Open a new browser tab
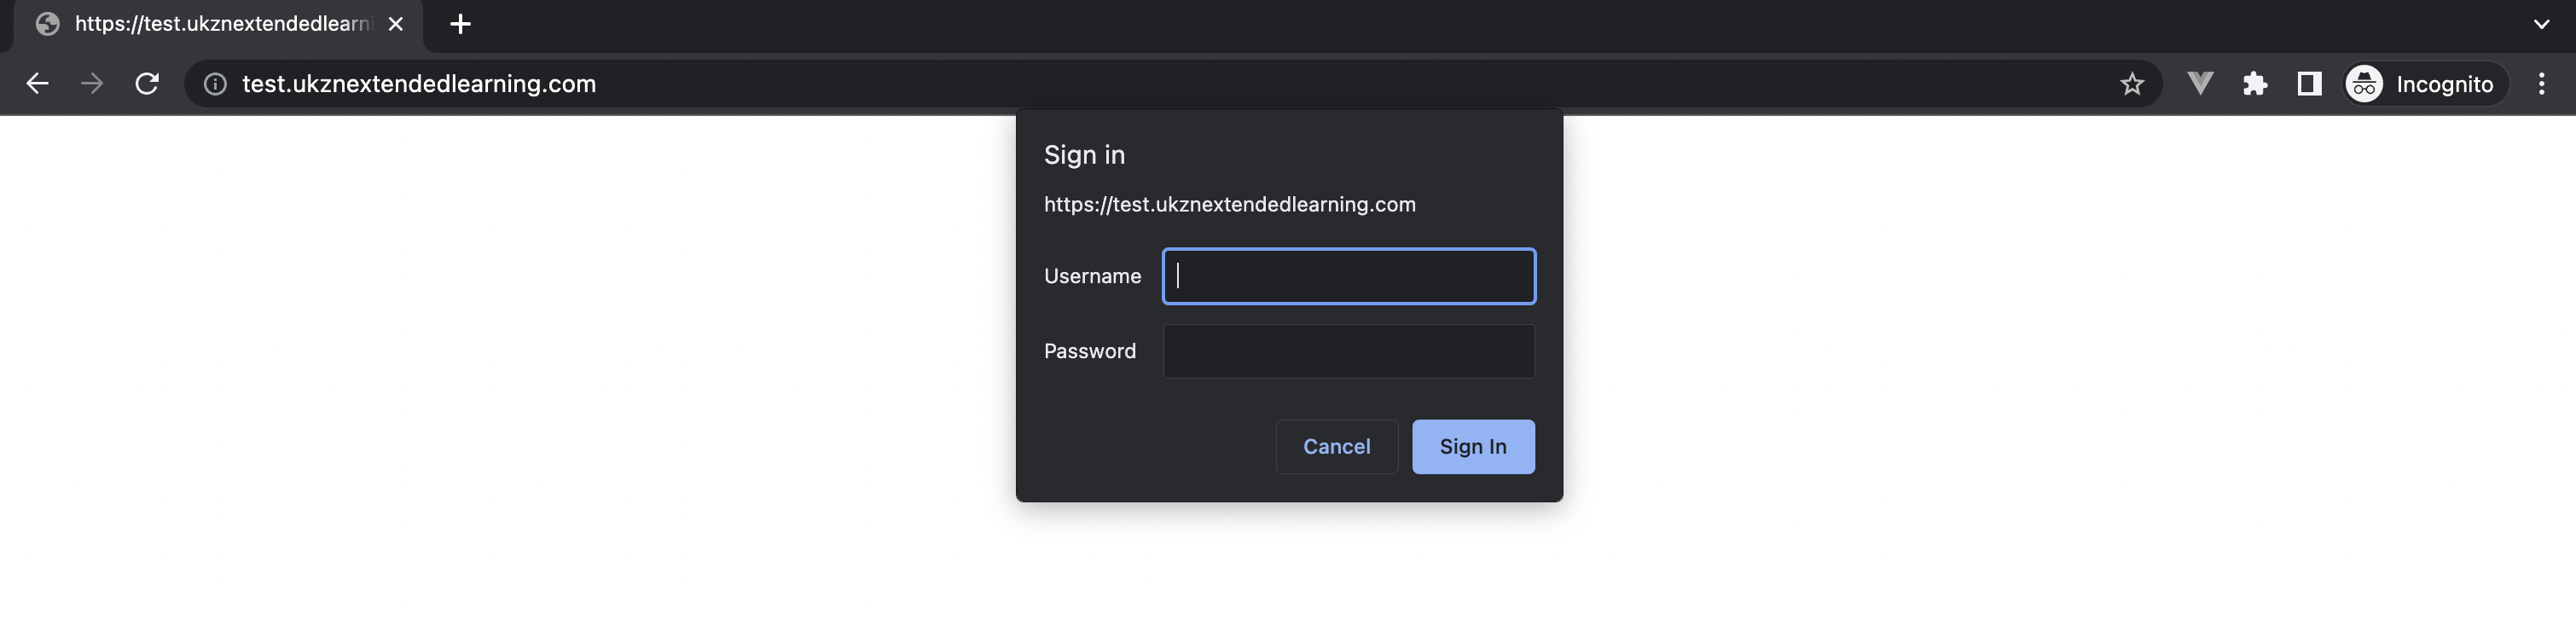 (x=460, y=24)
